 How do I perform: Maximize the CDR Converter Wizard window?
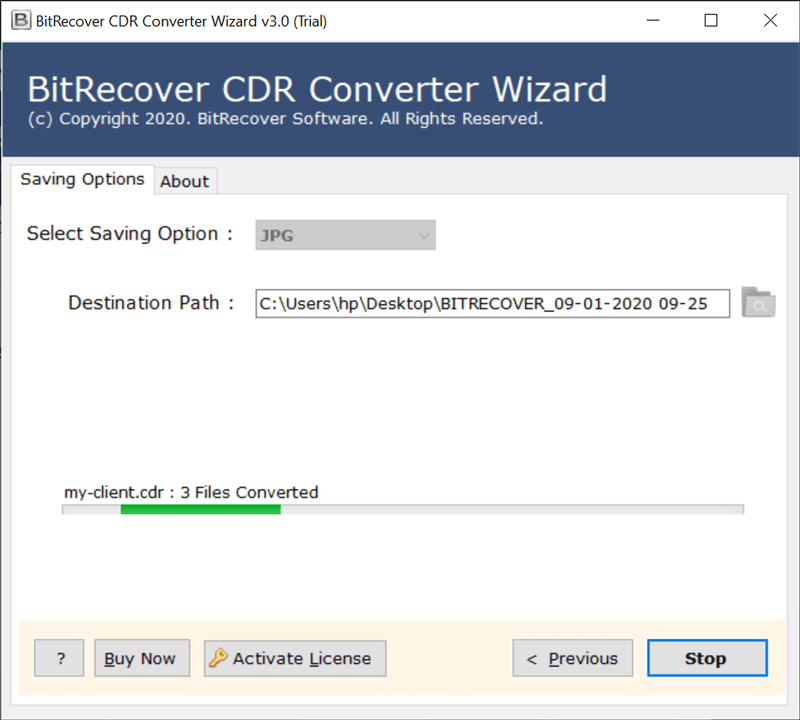click(x=711, y=20)
